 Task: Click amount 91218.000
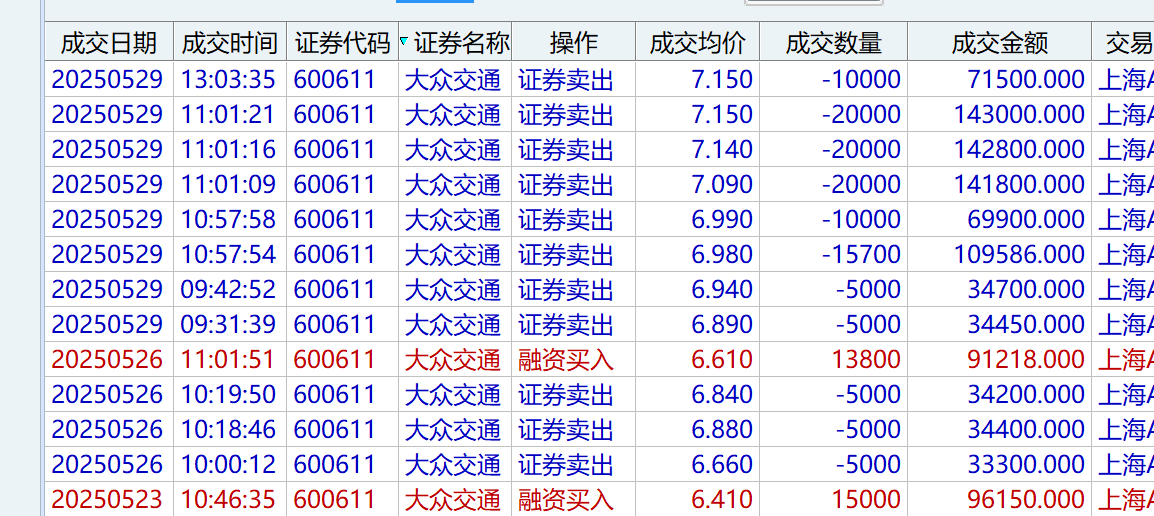(1026, 359)
